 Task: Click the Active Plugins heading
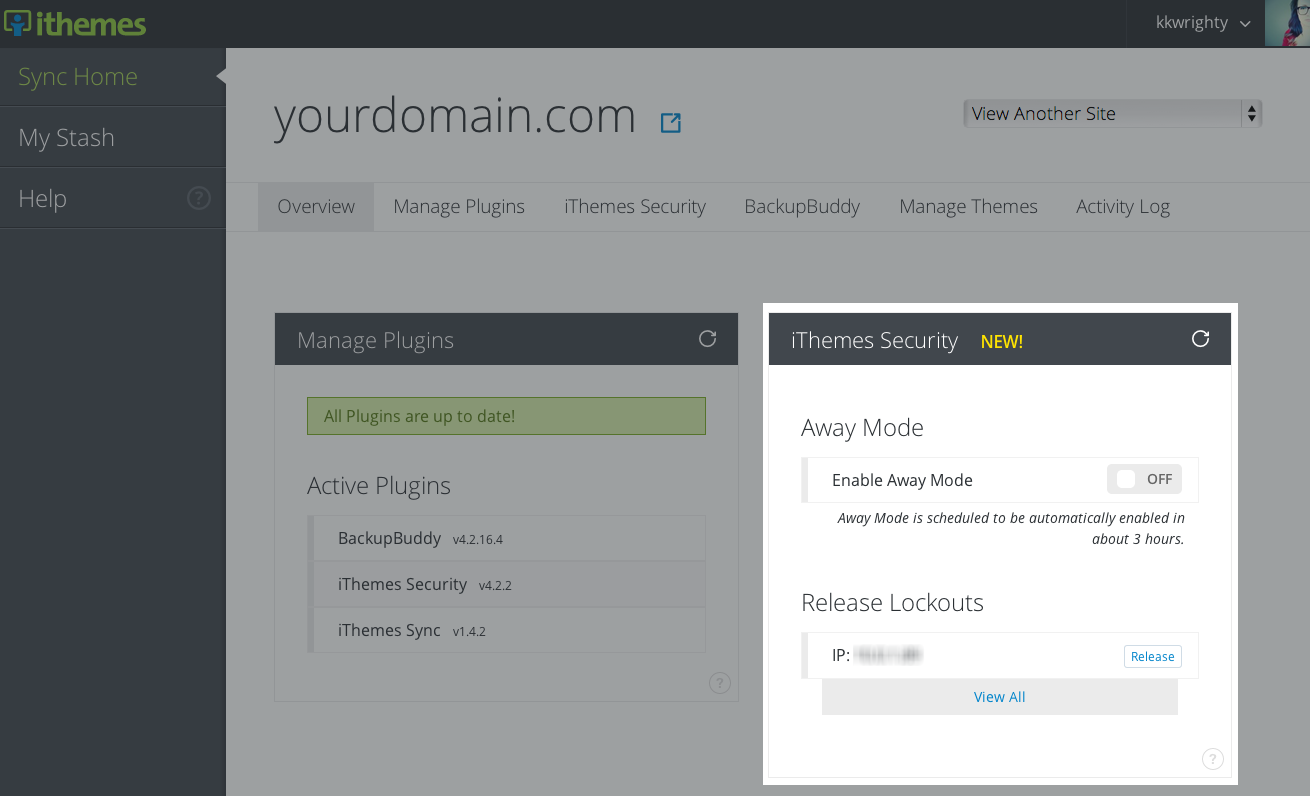379,486
